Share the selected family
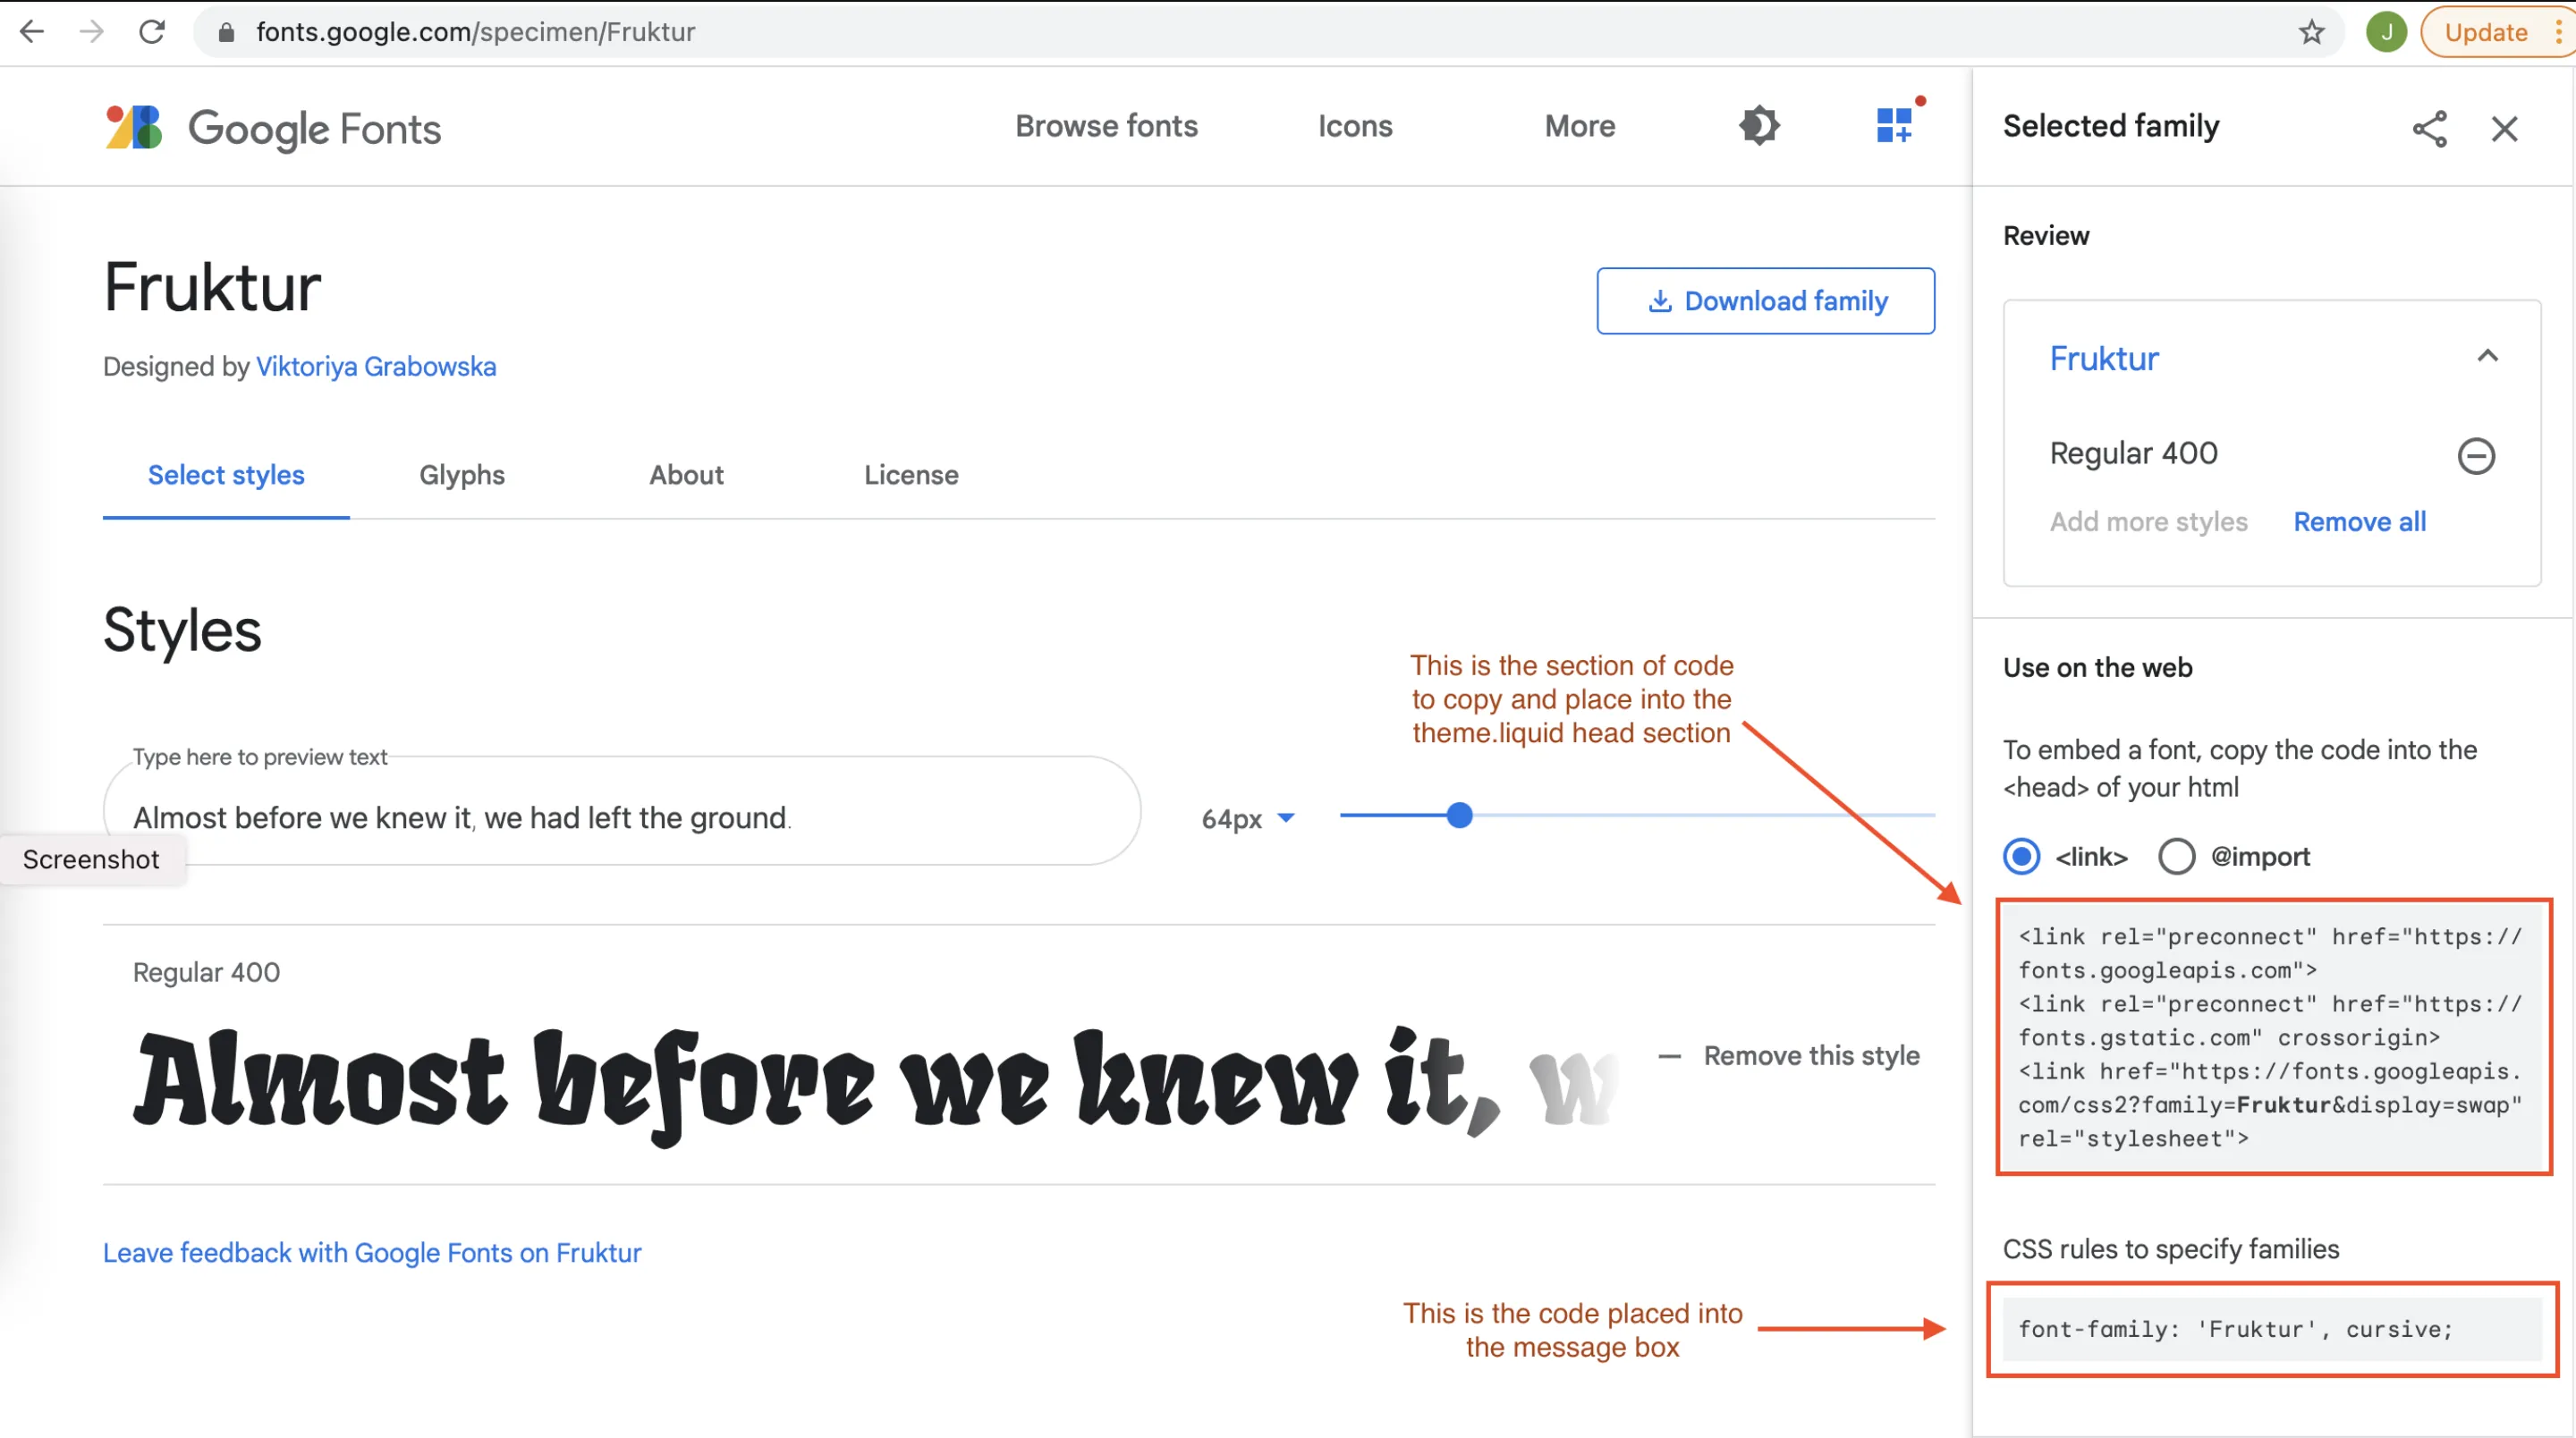This screenshot has height=1438, width=2576. (2430, 128)
